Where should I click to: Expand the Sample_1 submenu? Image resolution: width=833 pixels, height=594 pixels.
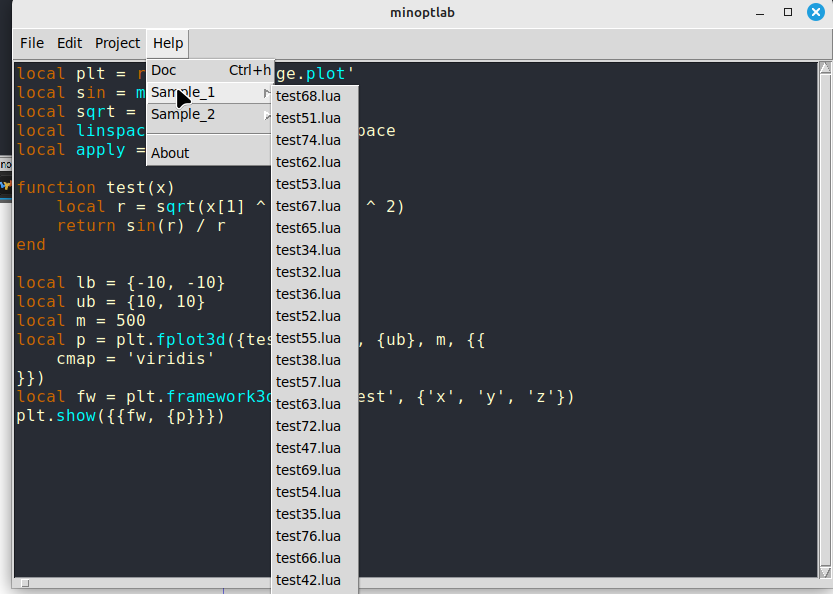click(x=210, y=92)
